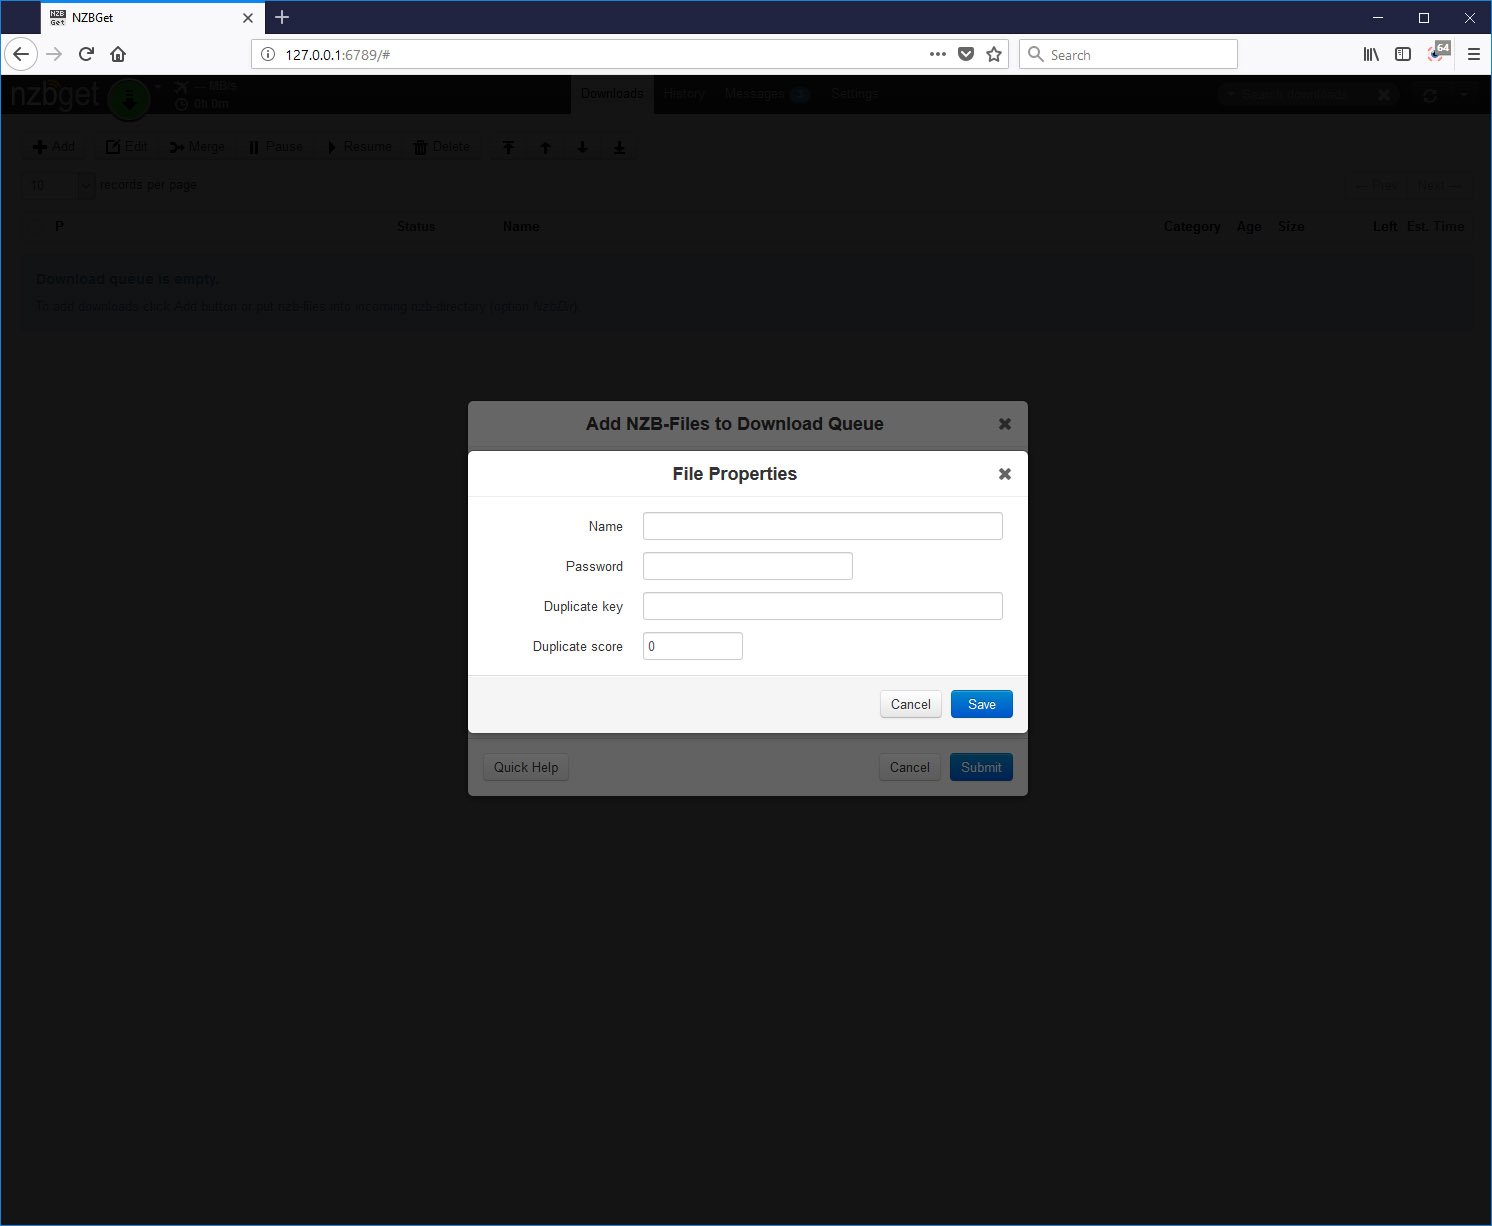The width and height of the screenshot is (1492, 1226).
Task: Click the Size column header
Action: [1291, 227]
